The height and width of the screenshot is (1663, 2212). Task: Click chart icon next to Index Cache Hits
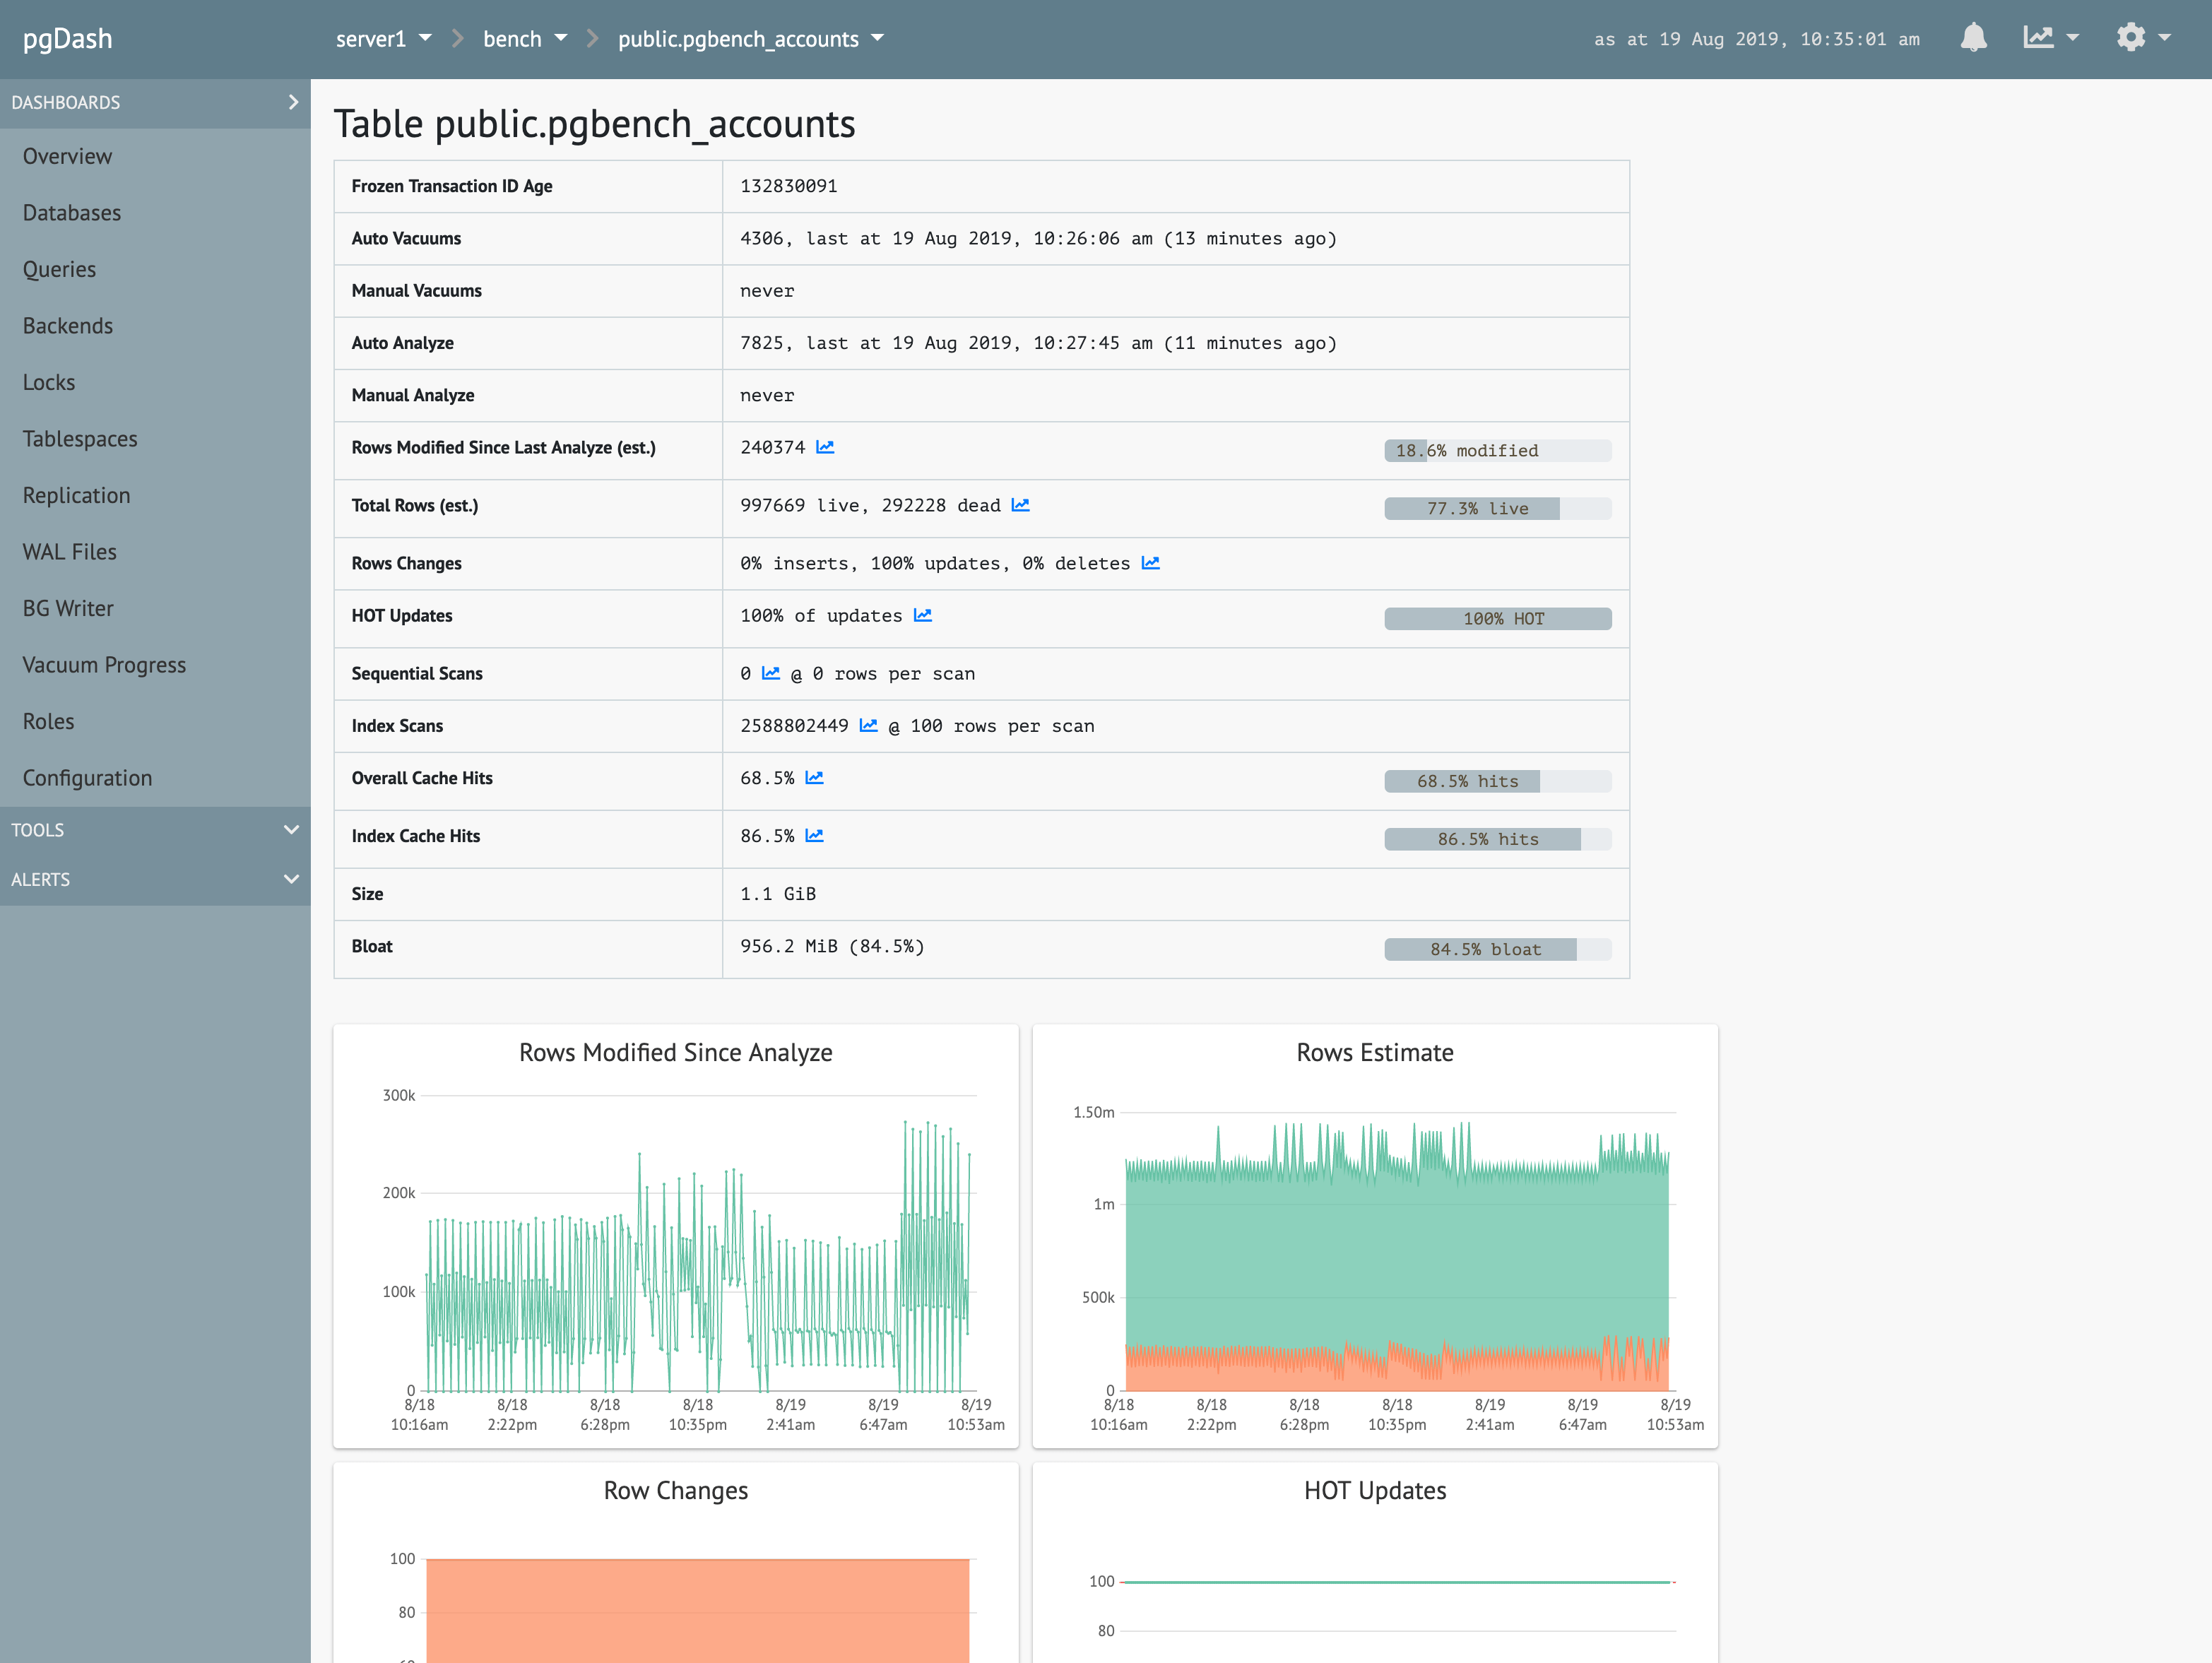(x=814, y=835)
